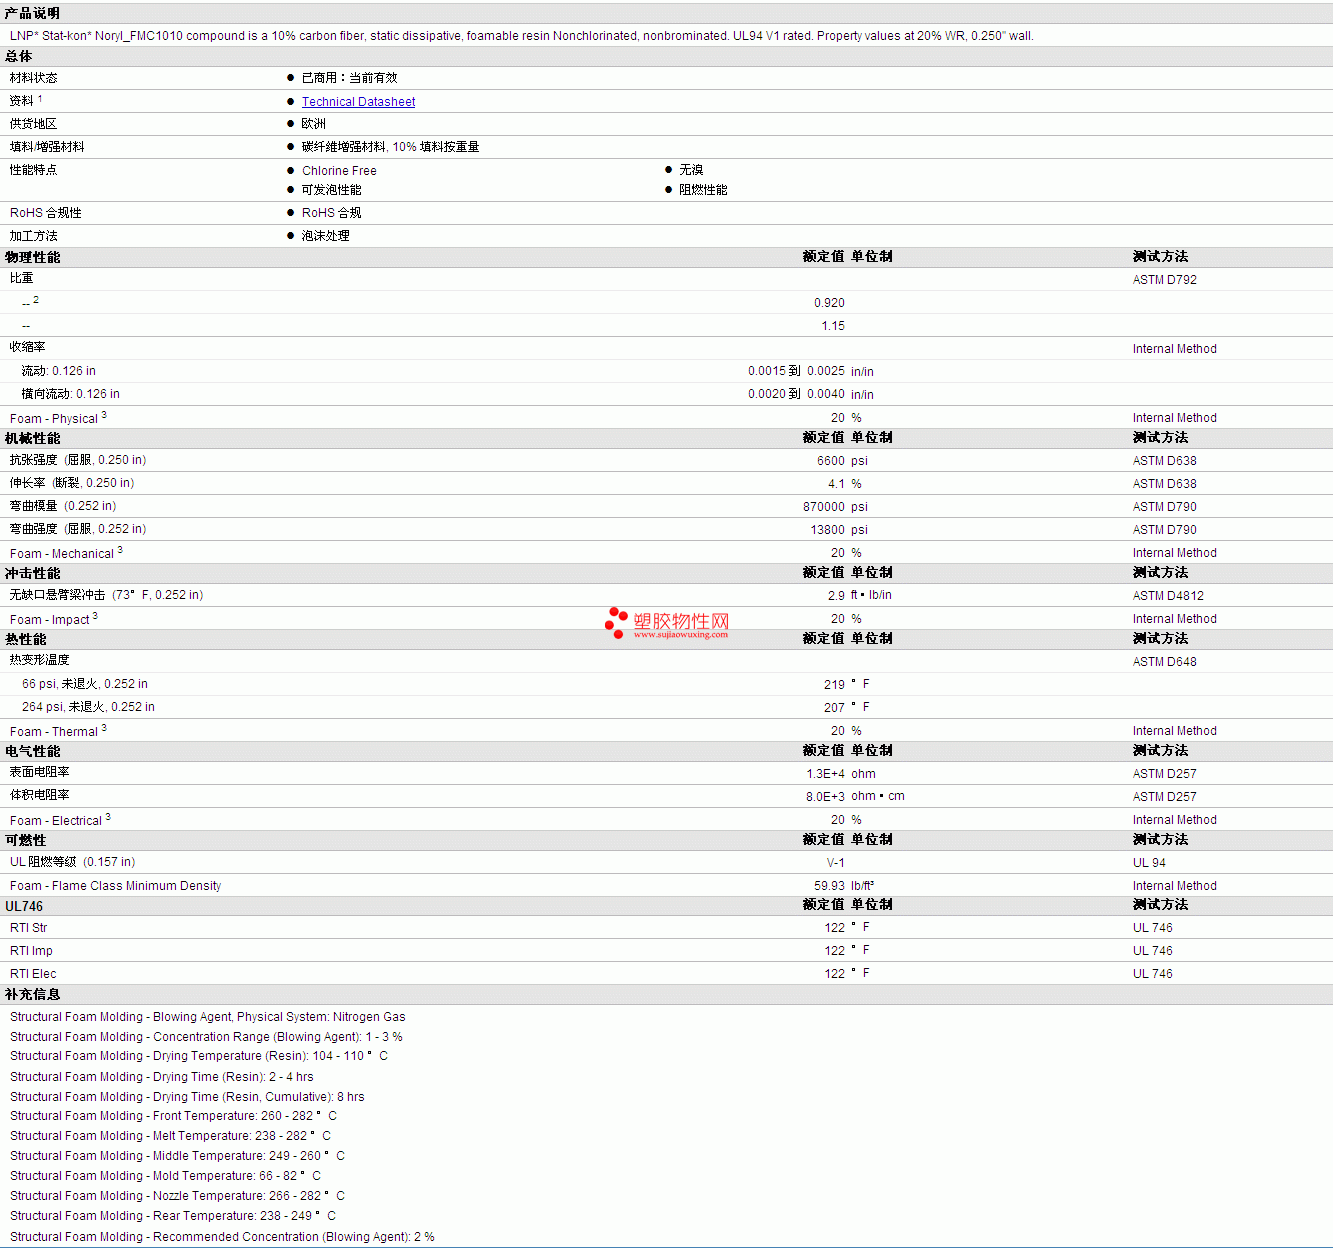The width and height of the screenshot is (1333, 1248).
Task: Click the '物理性能' section header
Action: click(33, 257)
